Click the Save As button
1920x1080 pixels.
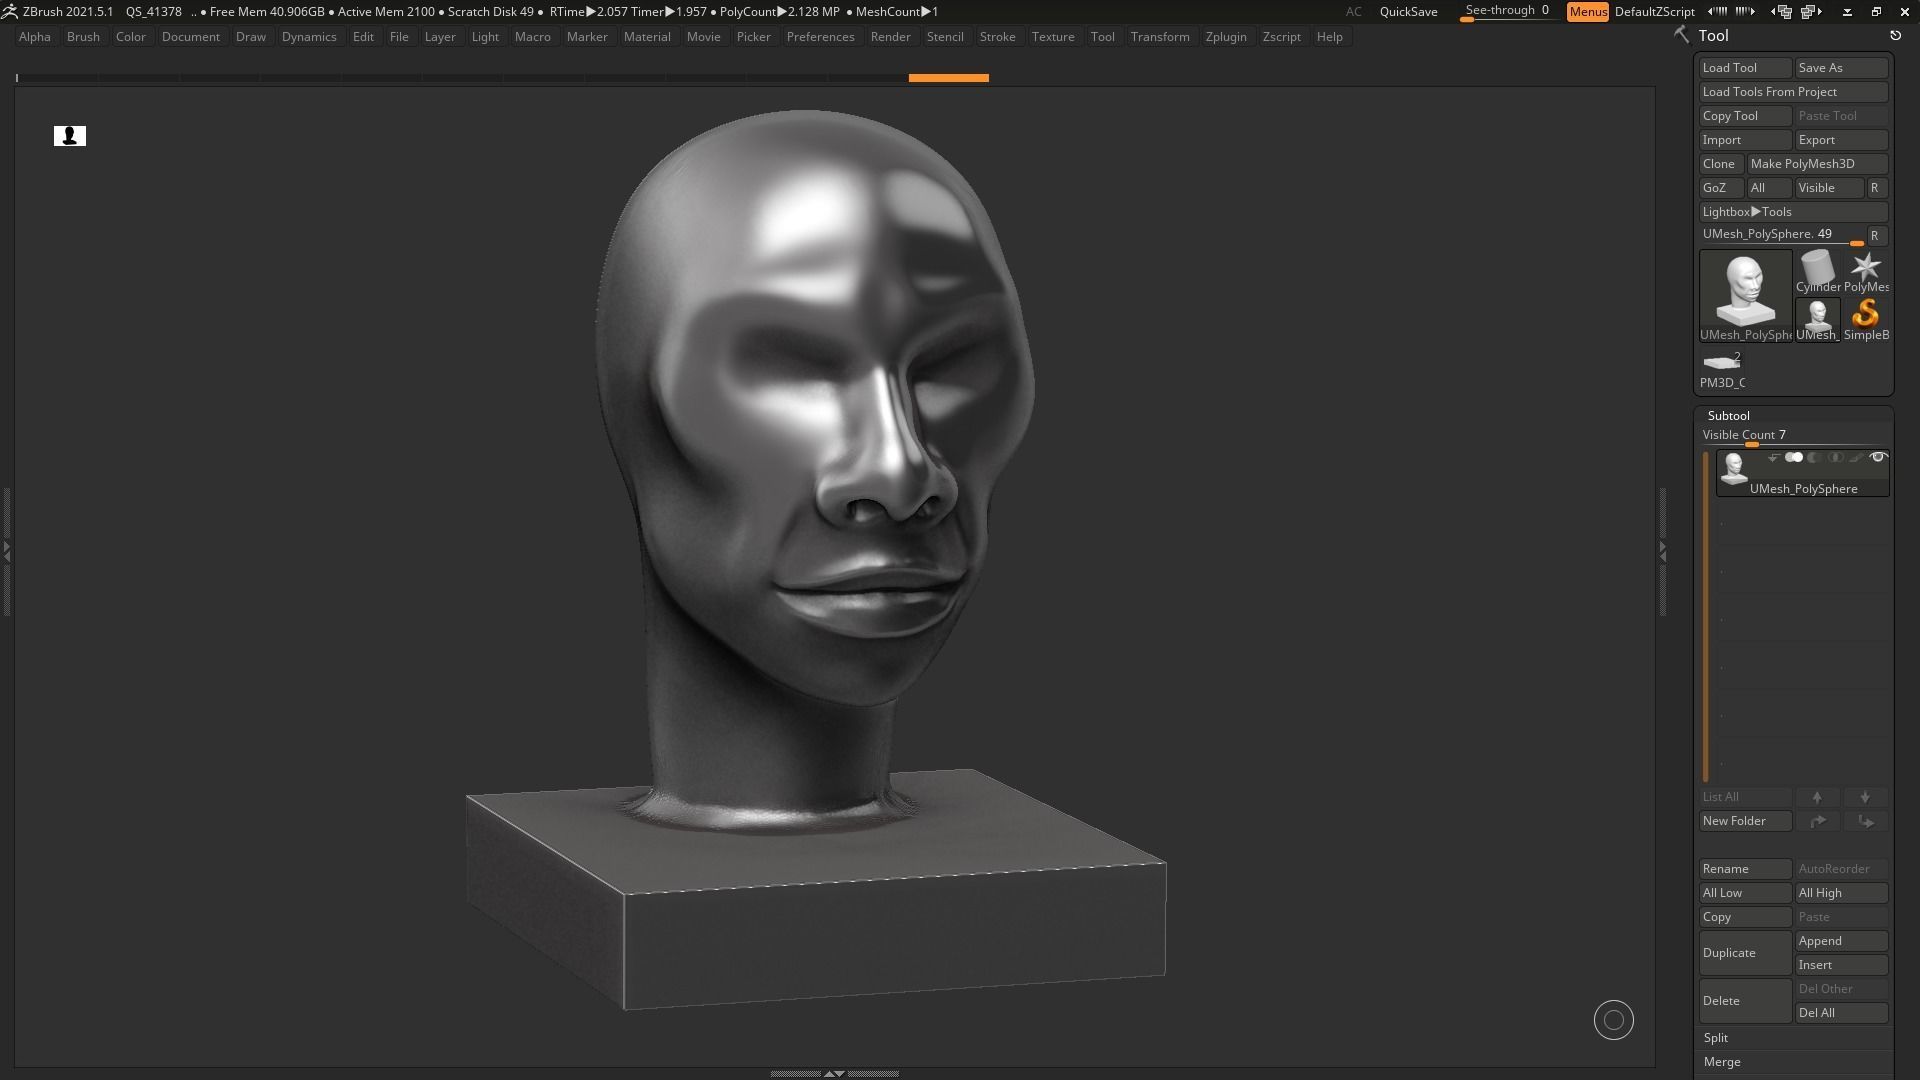click(1841, 68)
